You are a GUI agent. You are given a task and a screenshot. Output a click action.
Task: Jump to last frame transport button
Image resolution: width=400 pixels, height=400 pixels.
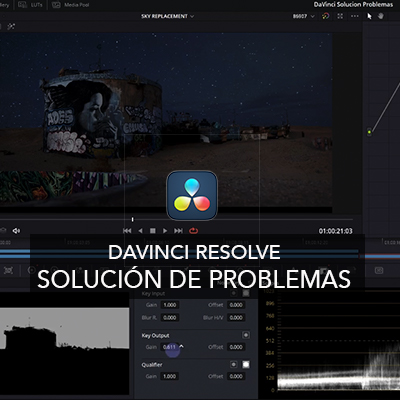click(178, 231)
